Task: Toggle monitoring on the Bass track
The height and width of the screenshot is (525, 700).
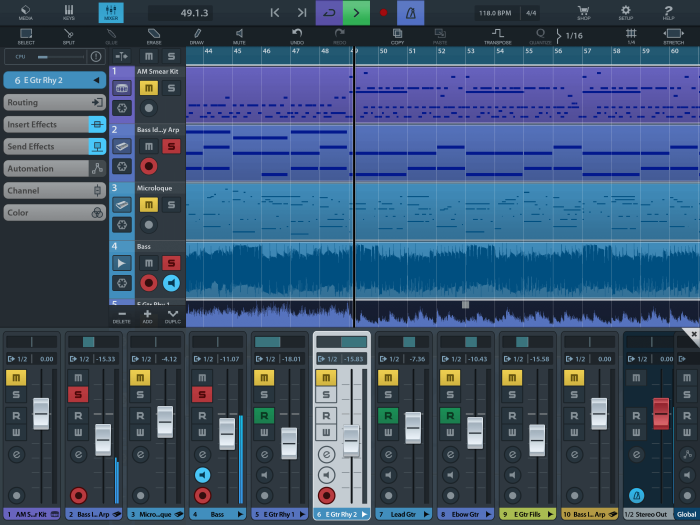Action: click(171, 283)
